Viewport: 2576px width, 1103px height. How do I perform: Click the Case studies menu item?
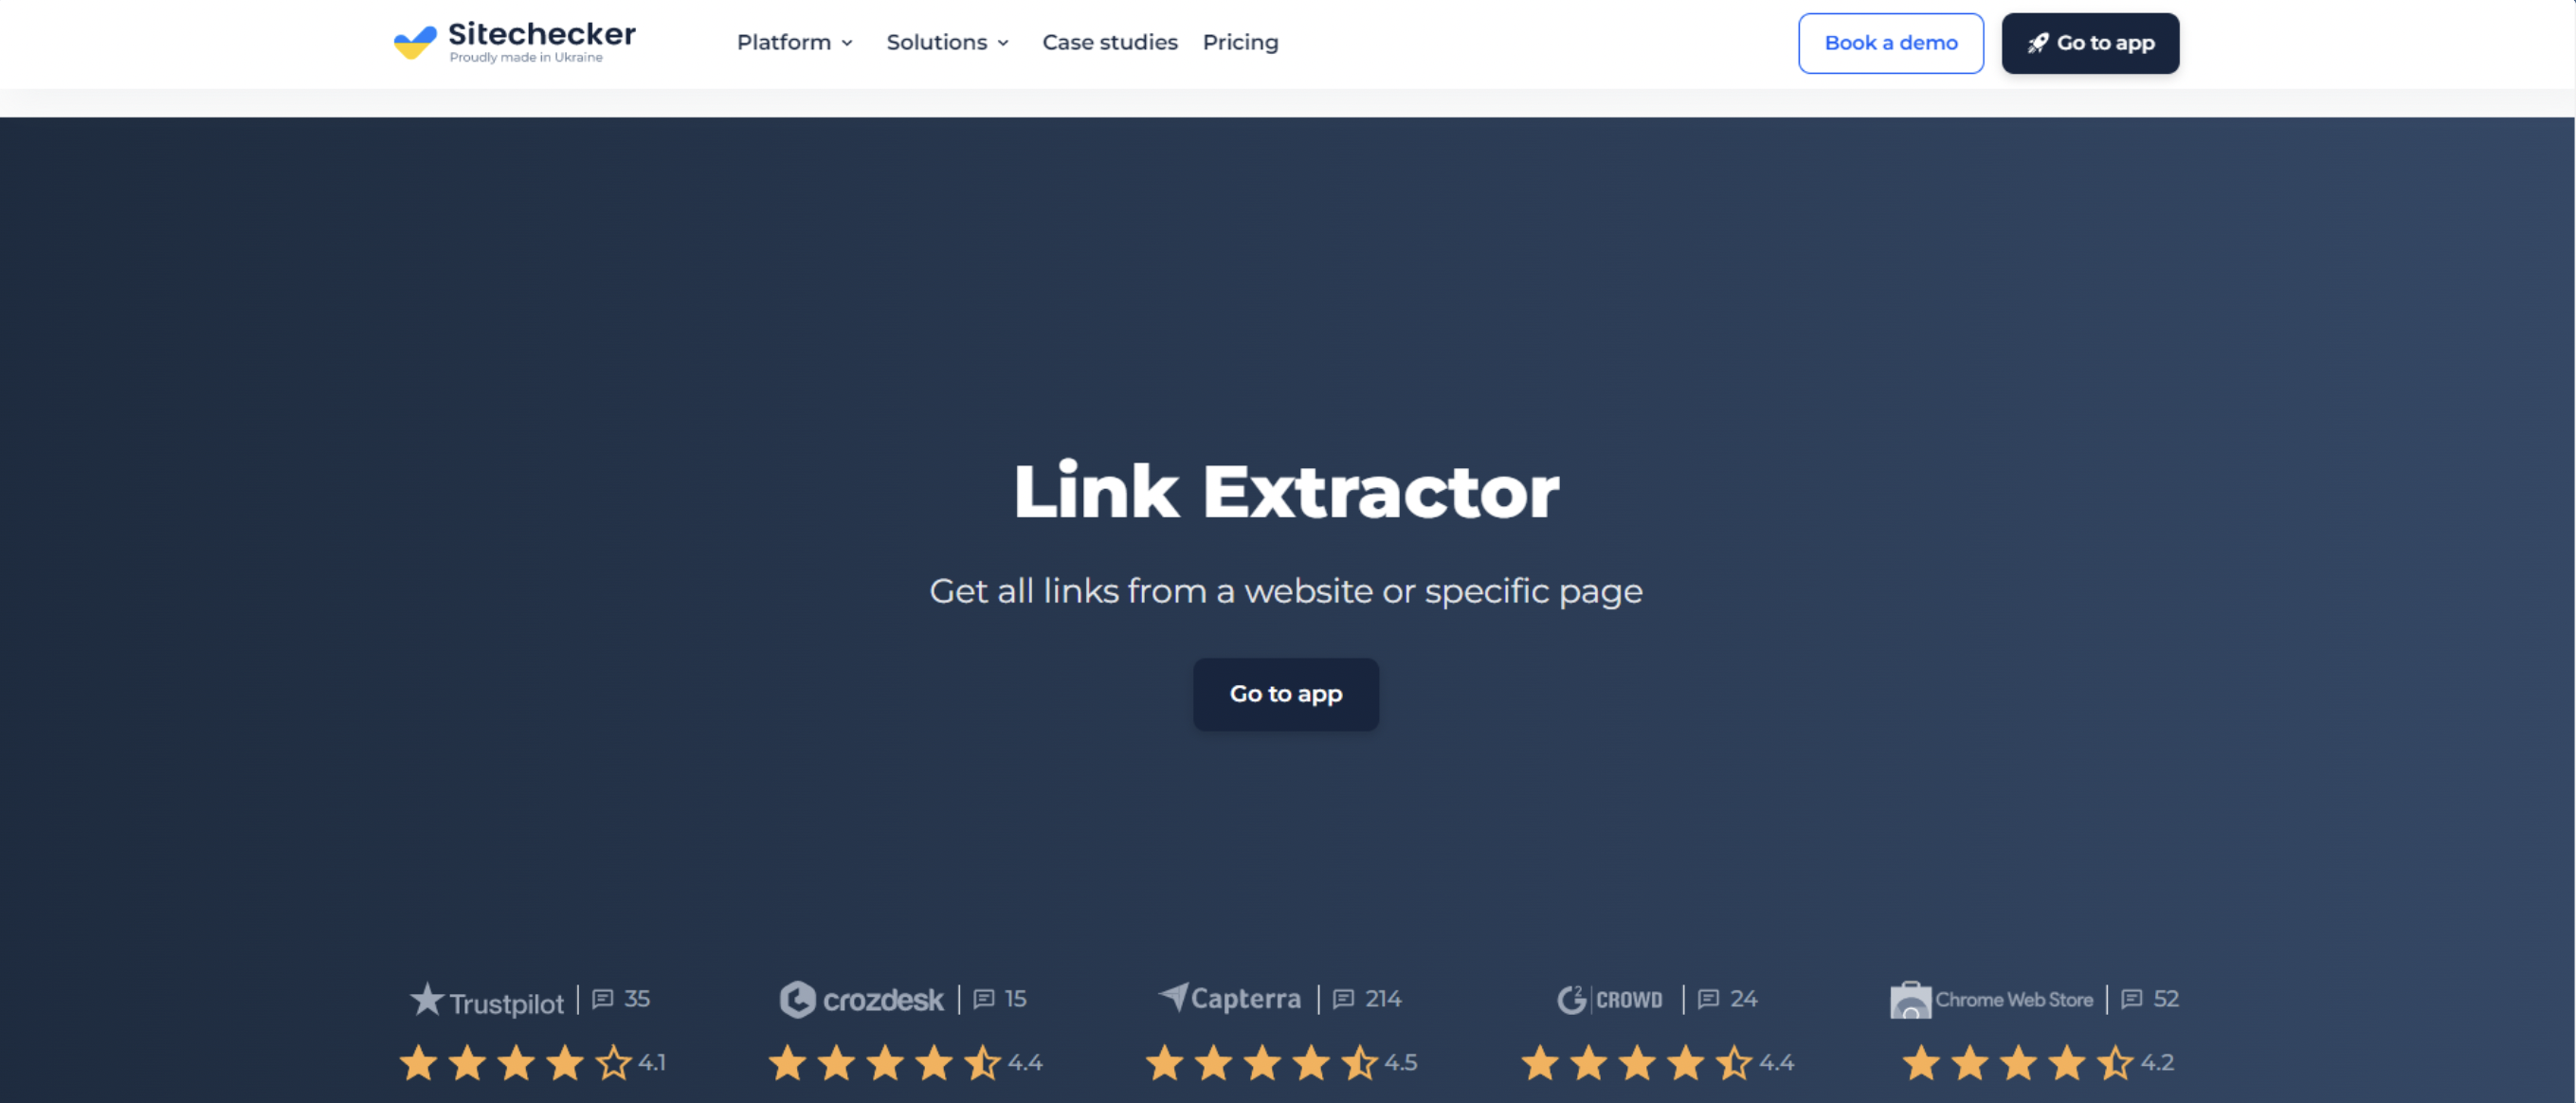[1111, 43]
